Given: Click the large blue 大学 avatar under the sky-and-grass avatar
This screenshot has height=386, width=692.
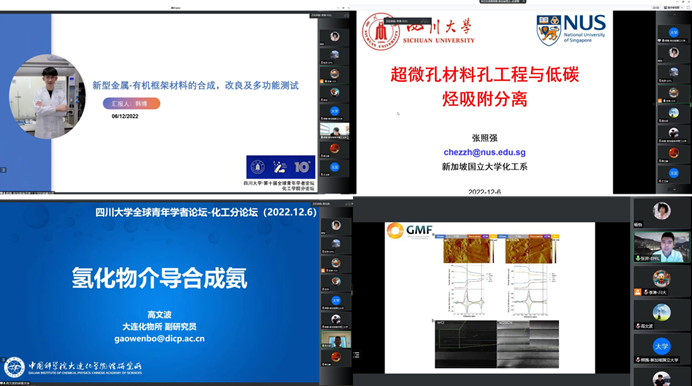Looking at the screenshot, I should 661,346.
